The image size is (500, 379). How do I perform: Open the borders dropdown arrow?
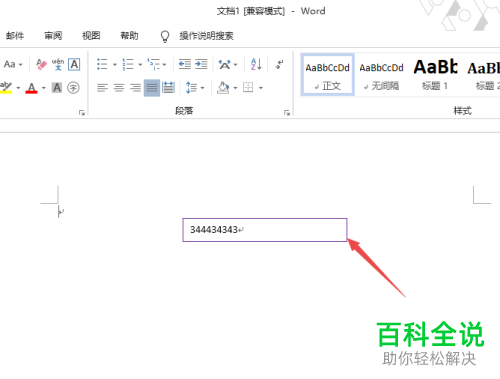pos(261,88)
